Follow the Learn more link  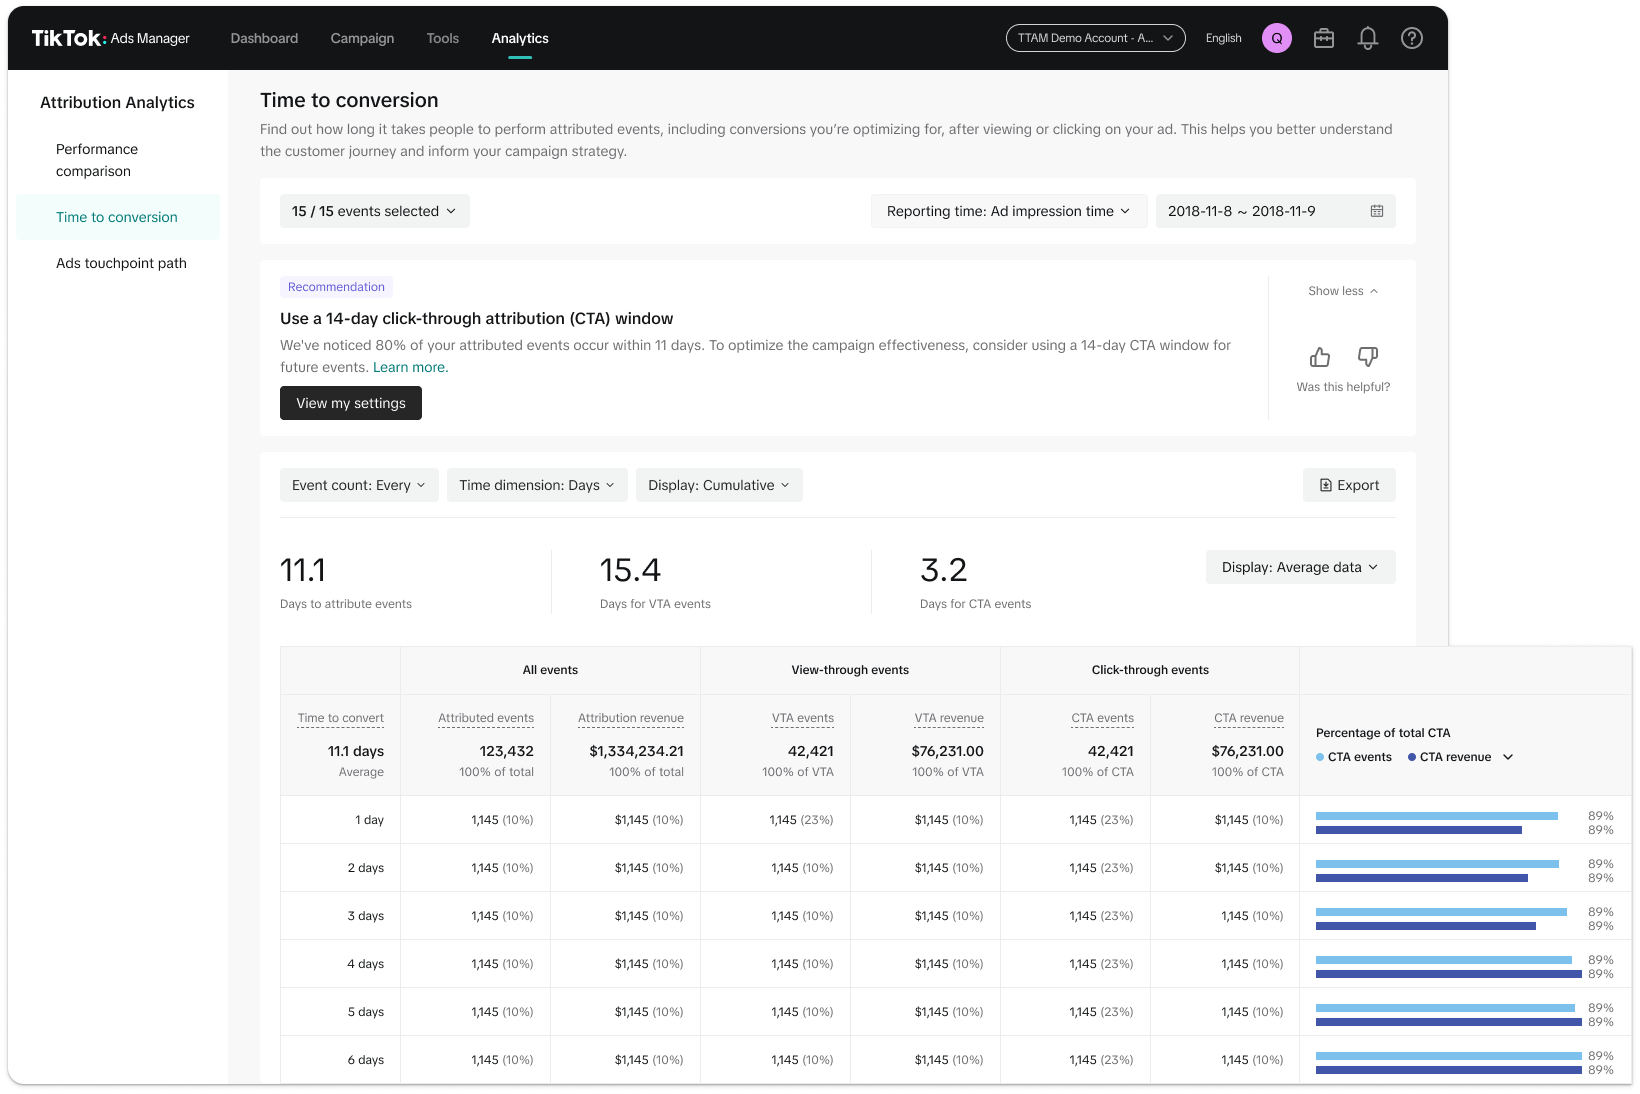[x=410, y=367]
